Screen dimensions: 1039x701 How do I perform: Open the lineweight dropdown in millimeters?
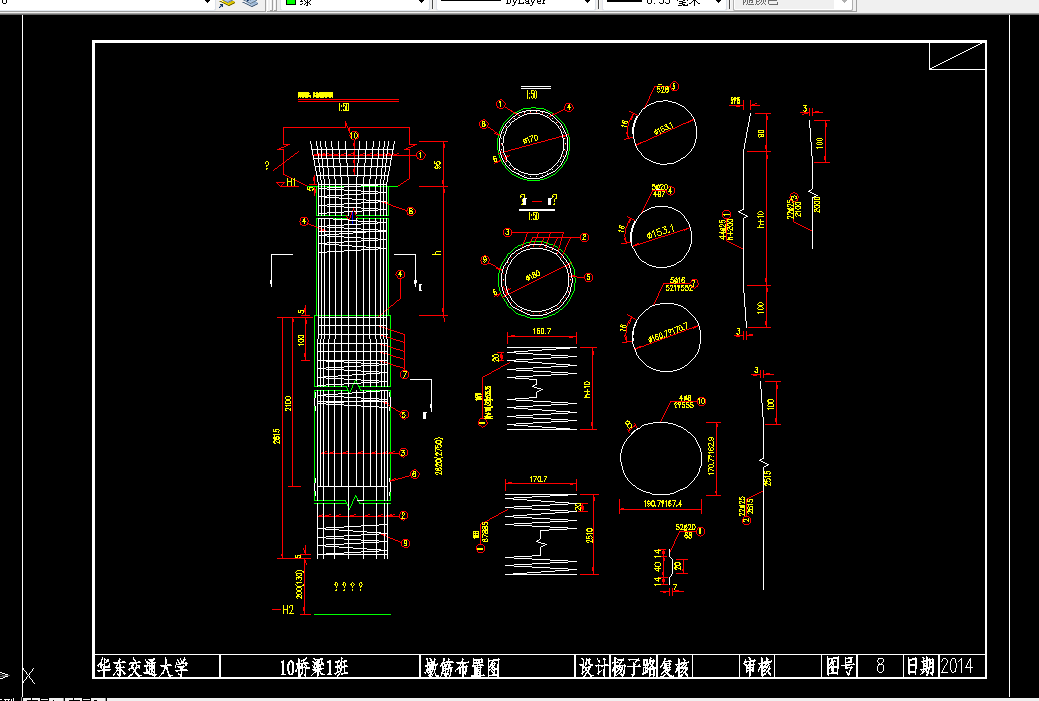tap(664, 3)
